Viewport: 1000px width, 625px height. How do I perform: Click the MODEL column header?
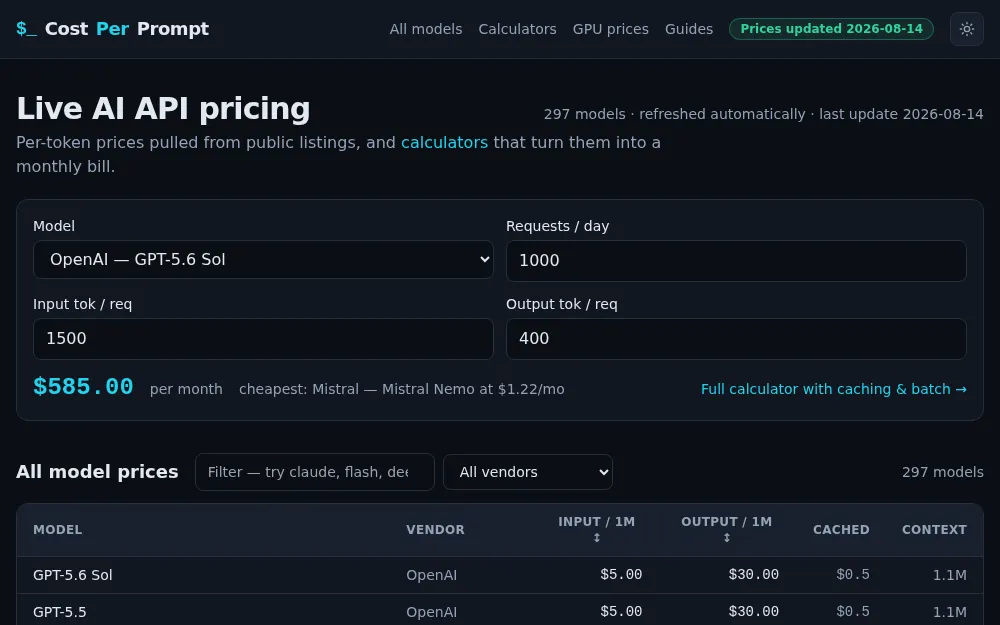pos(57,530)
